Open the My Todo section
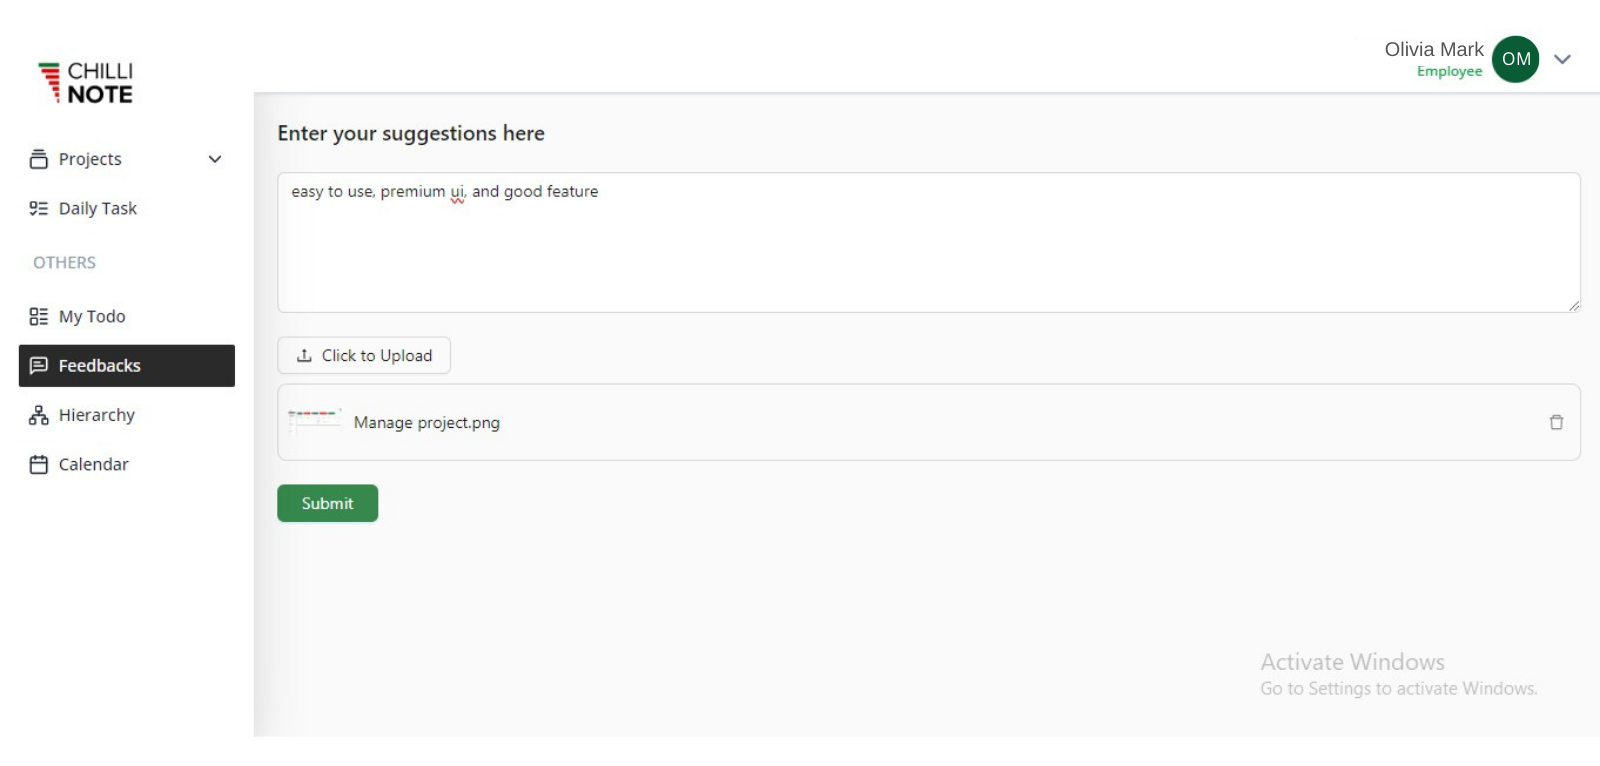 92,316
